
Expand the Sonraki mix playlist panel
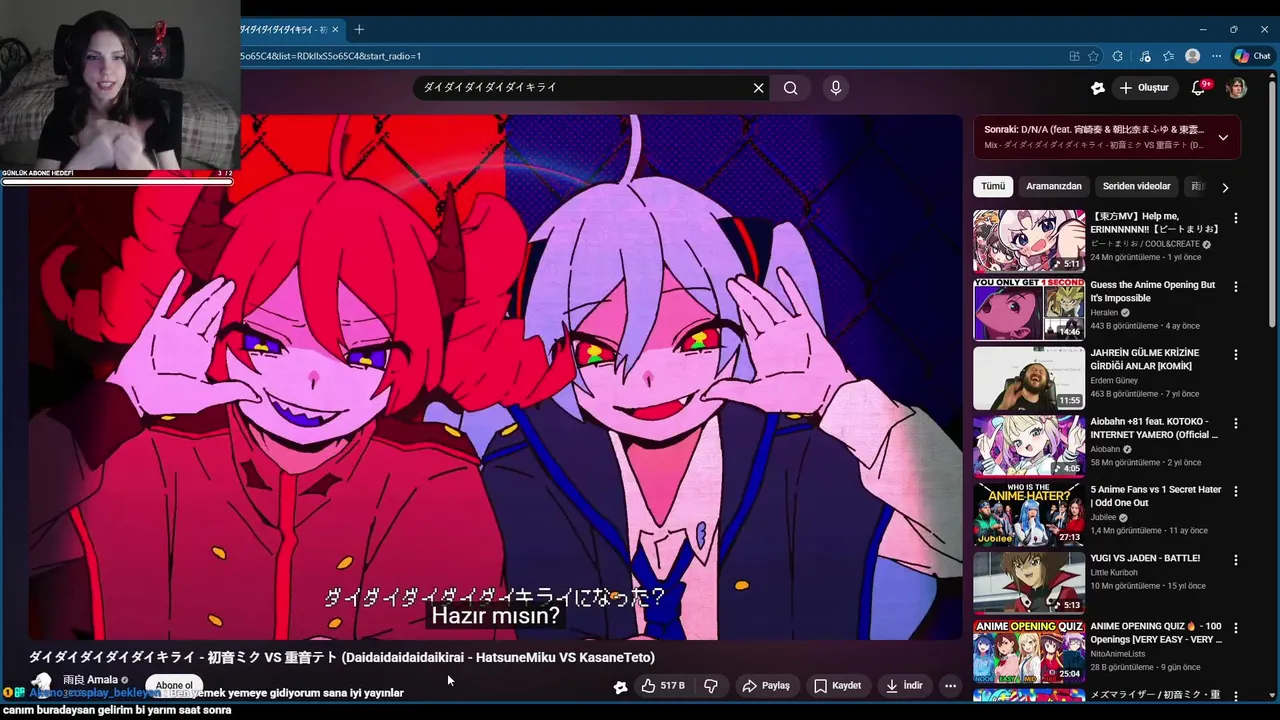(x=1223, y=138)
